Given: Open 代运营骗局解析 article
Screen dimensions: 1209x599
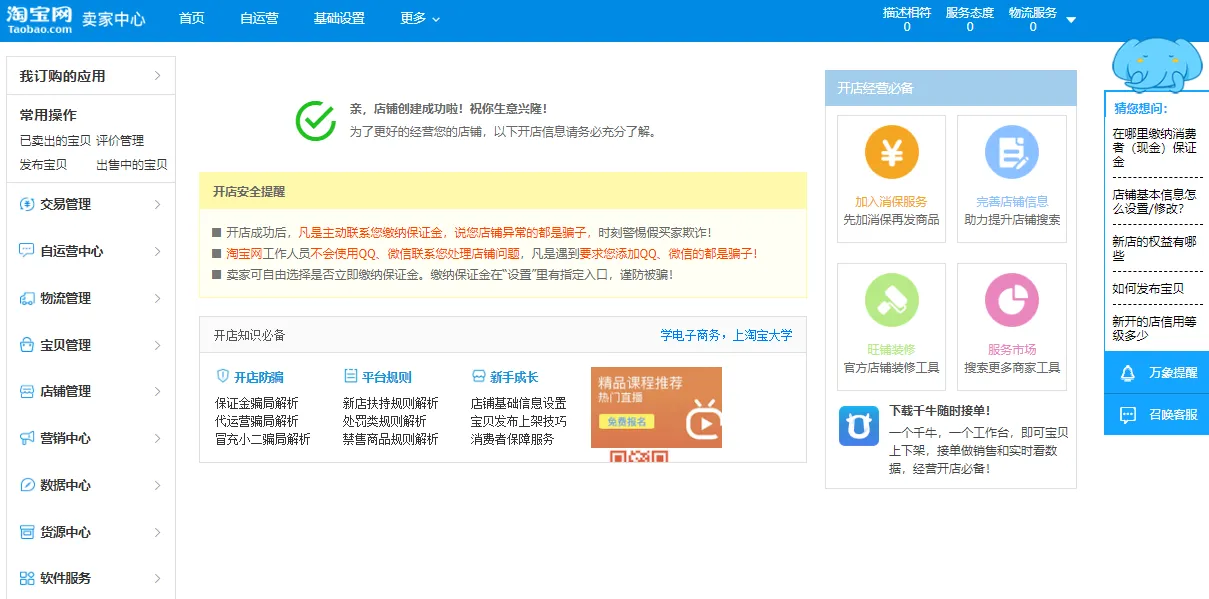Looking at the screenshot, I should pos(256,421).
